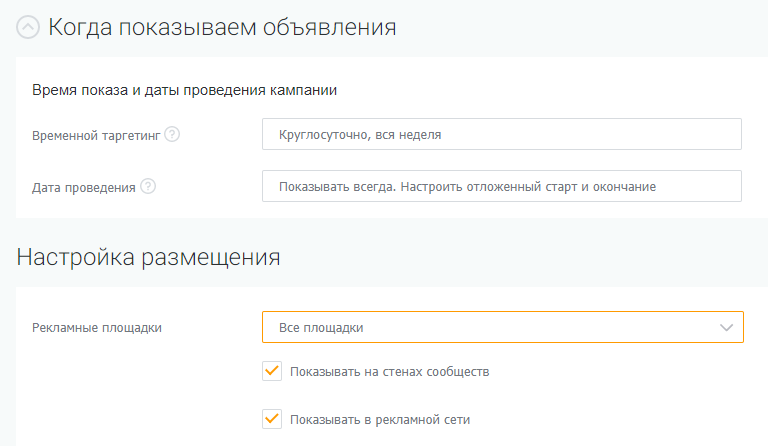Click empty right side of Временной таргетинг field
The width and height of the screenshot is (768, 446).
pyautogui.click(x=620, y=135)
